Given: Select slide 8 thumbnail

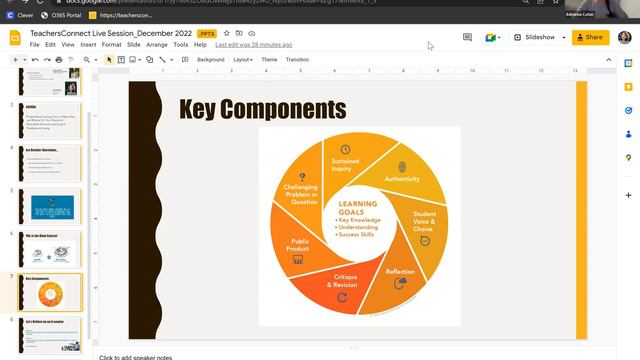Looking at the screenshot, I should coord(50,335).
